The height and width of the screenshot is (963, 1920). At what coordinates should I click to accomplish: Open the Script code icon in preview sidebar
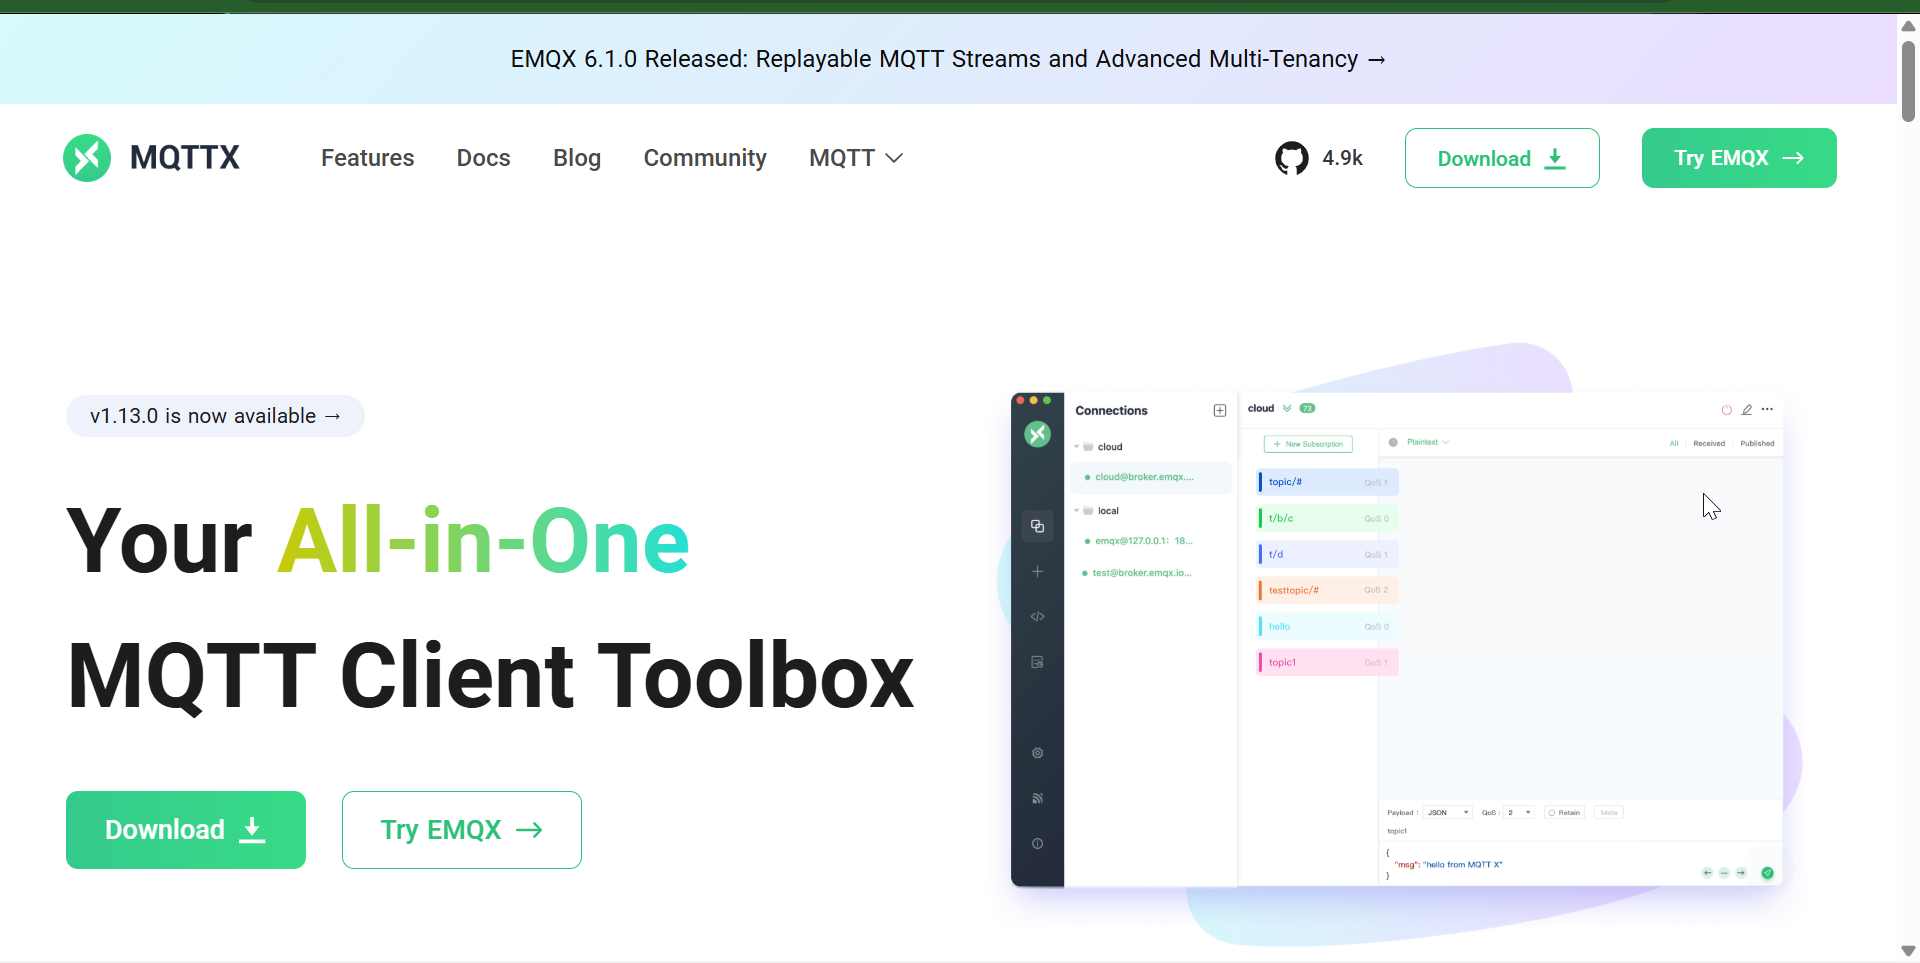point(1037,616)
